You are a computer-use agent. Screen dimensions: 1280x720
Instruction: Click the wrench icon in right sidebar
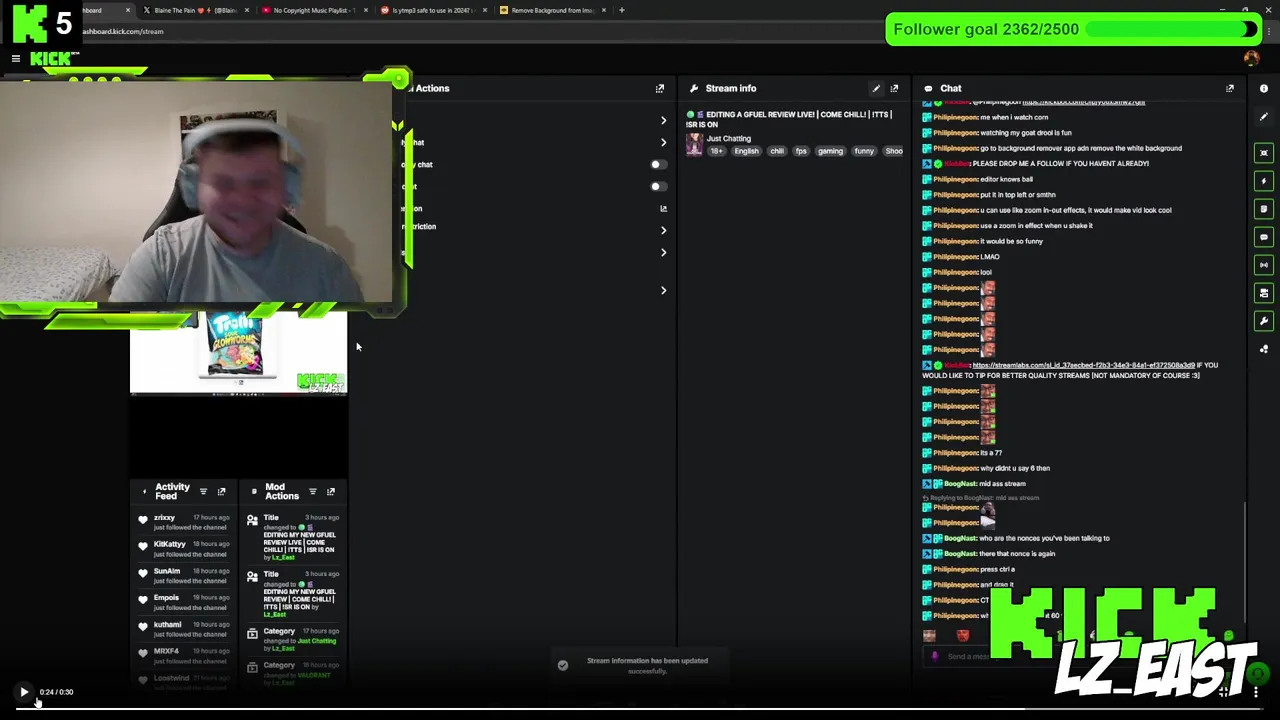coord(1264,321)
